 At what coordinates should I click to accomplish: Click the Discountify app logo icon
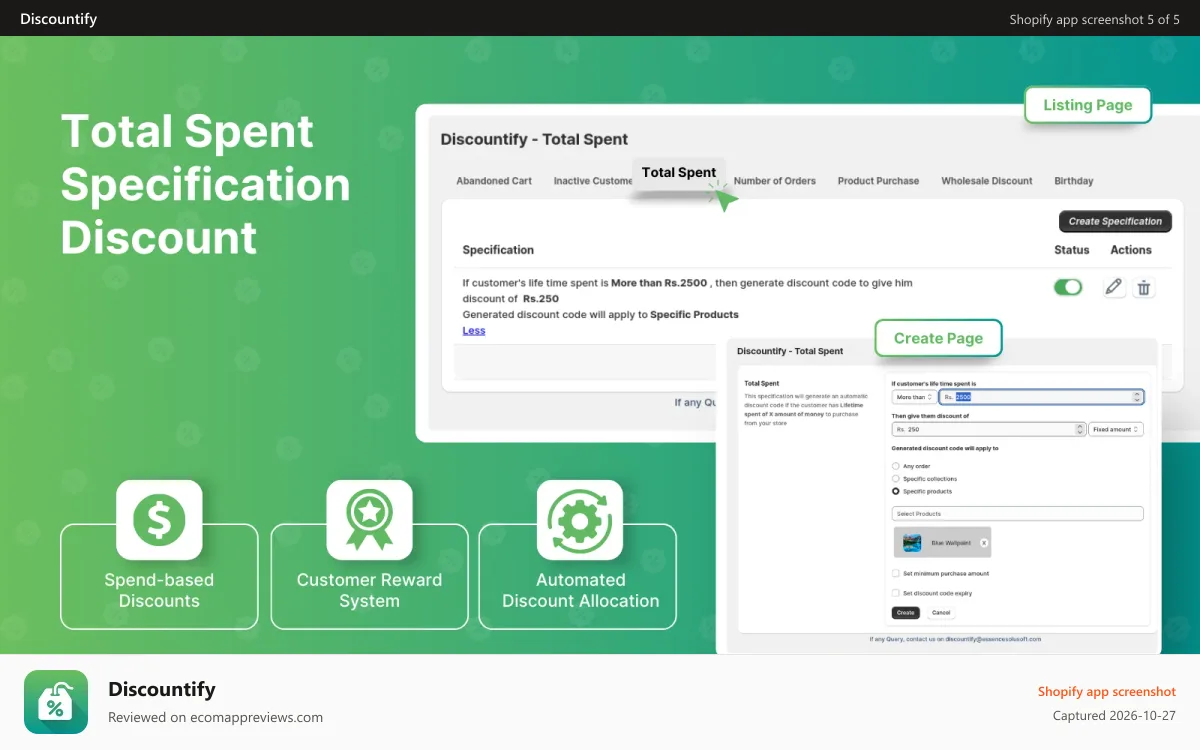coord(56,702)
